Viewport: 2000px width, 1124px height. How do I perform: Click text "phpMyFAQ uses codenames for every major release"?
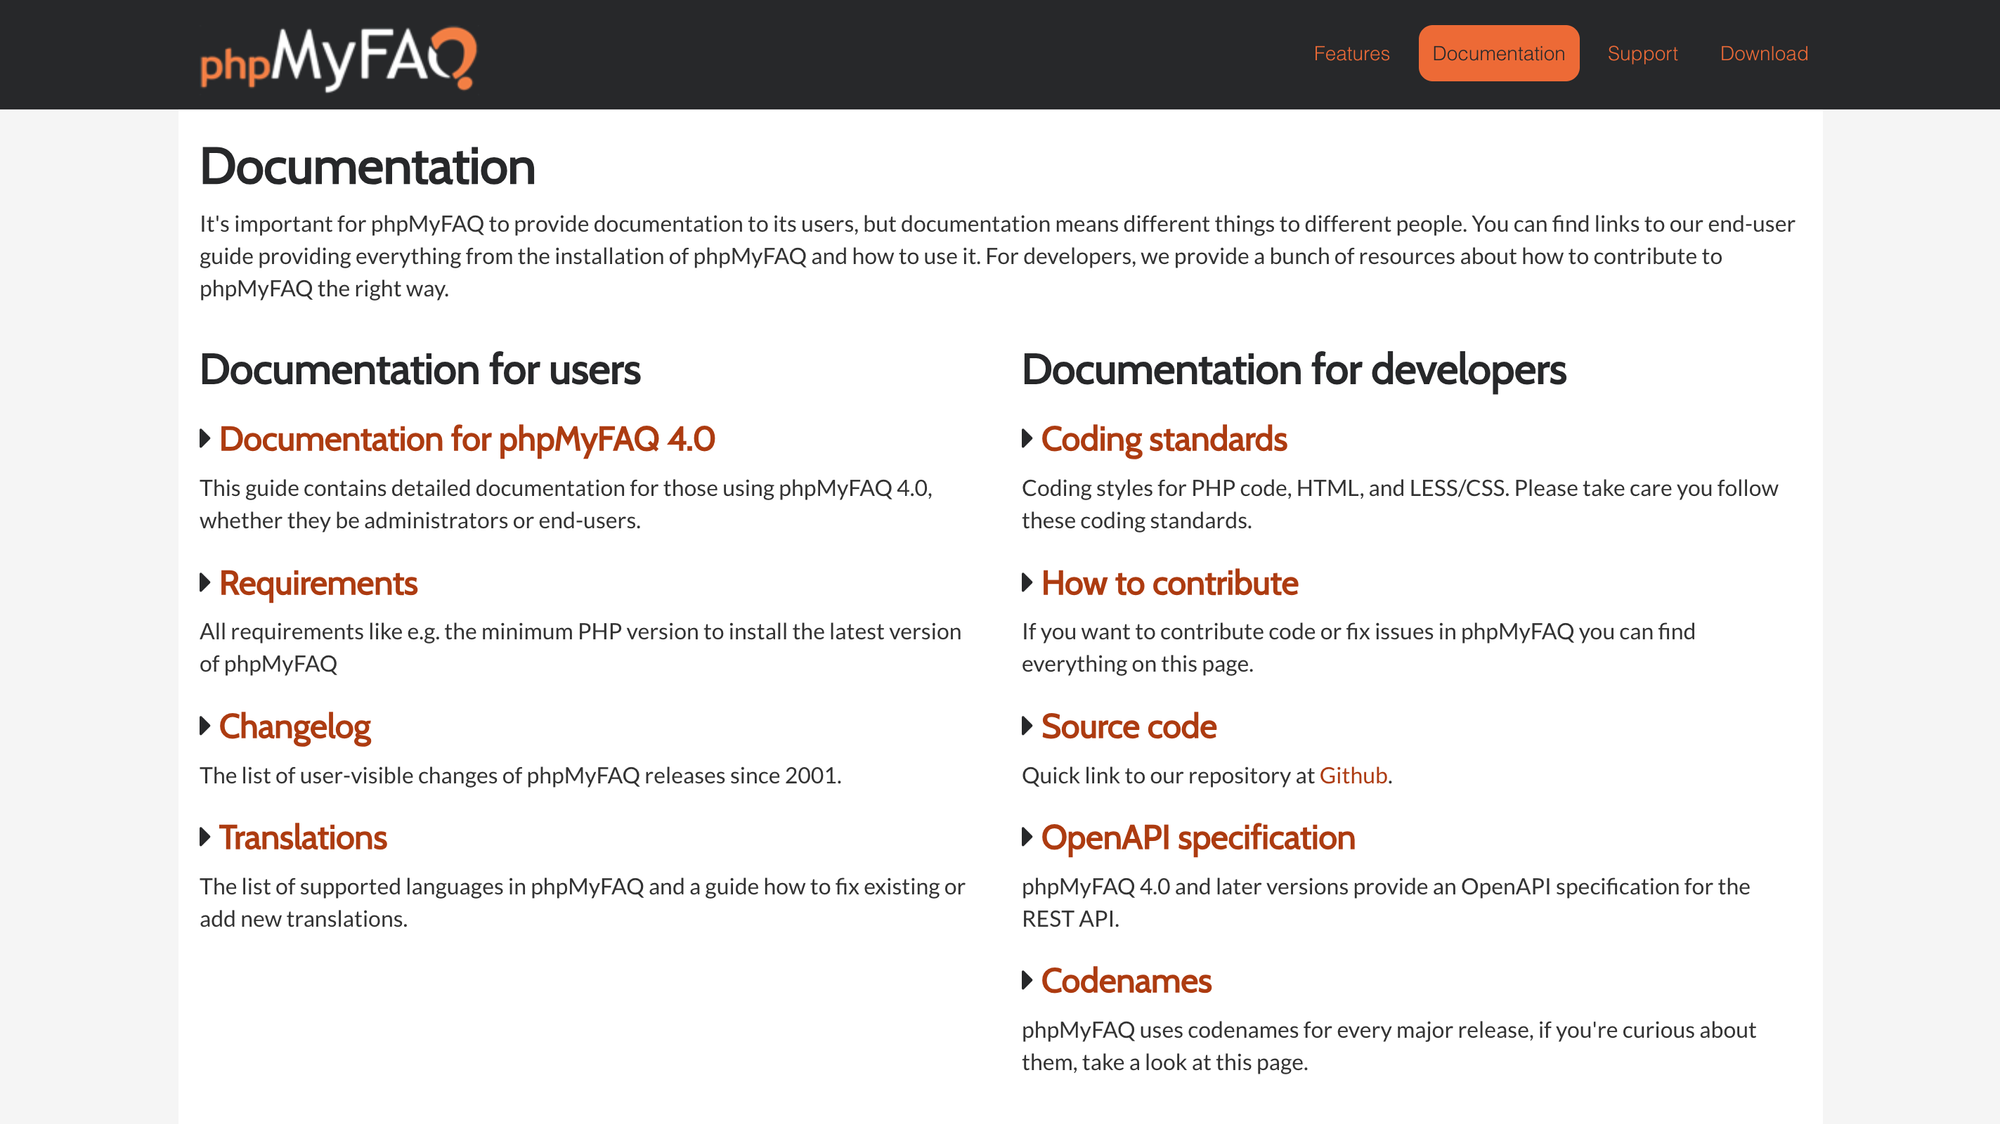tap(1276, 1031)
